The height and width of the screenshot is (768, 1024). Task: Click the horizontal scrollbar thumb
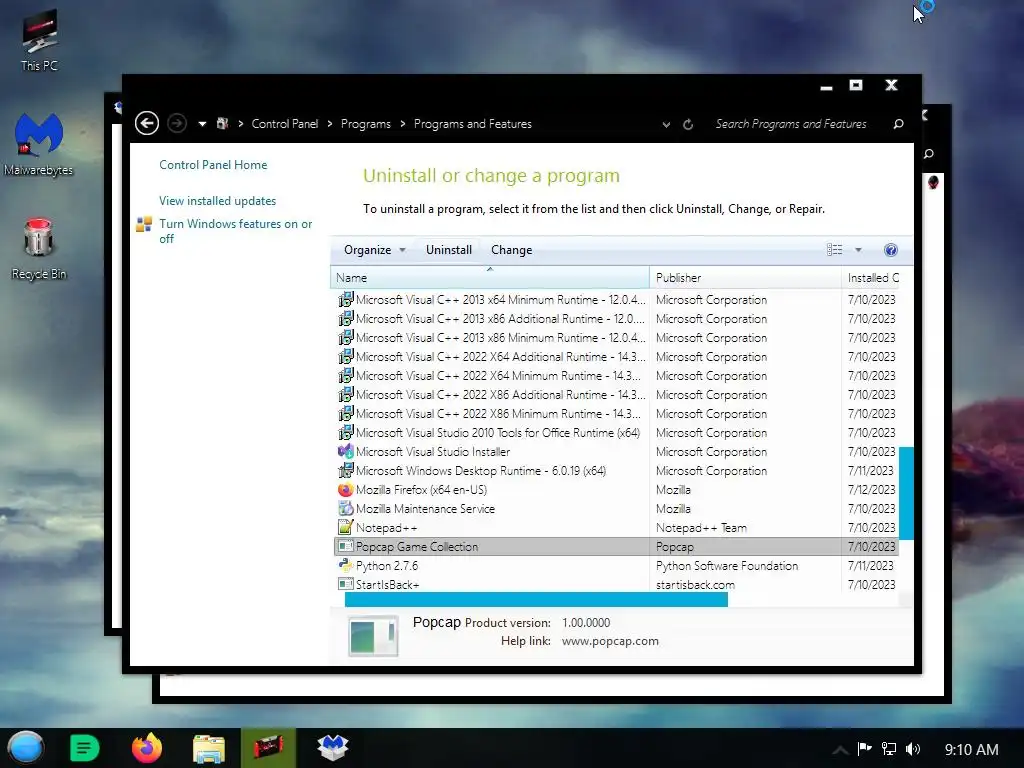tap(536, 600)
